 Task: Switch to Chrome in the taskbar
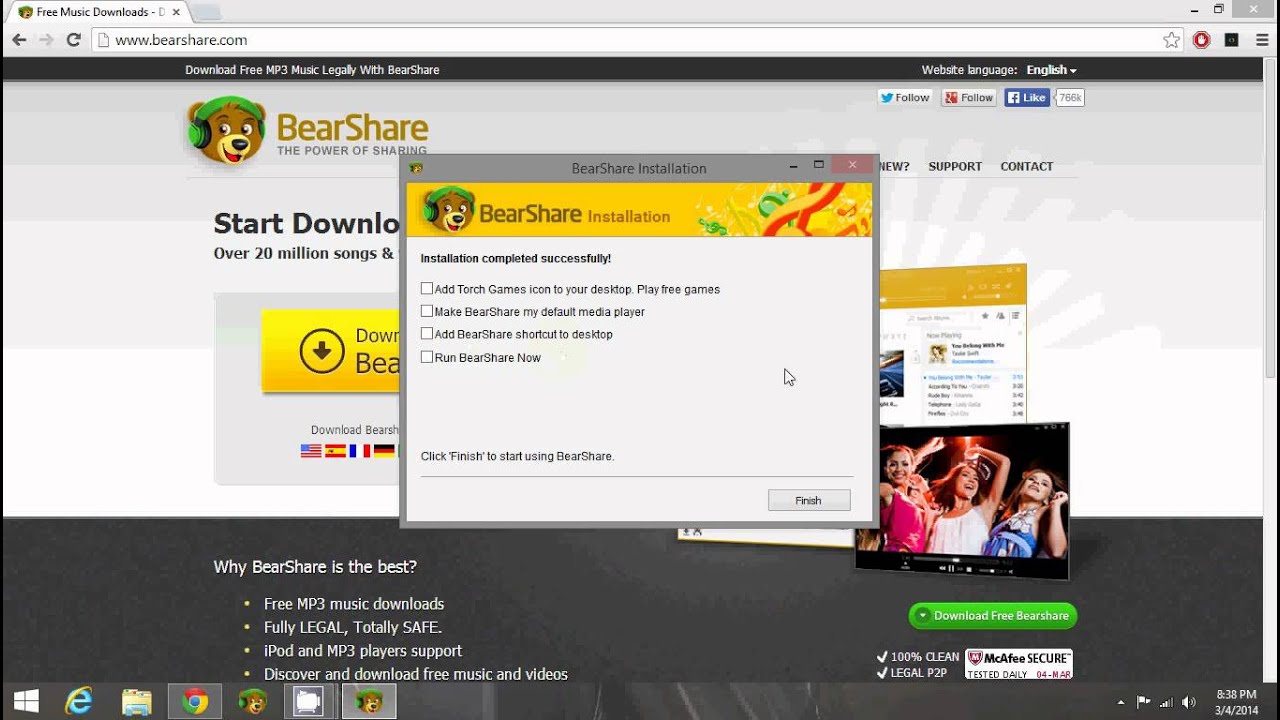tap(195, 702)
